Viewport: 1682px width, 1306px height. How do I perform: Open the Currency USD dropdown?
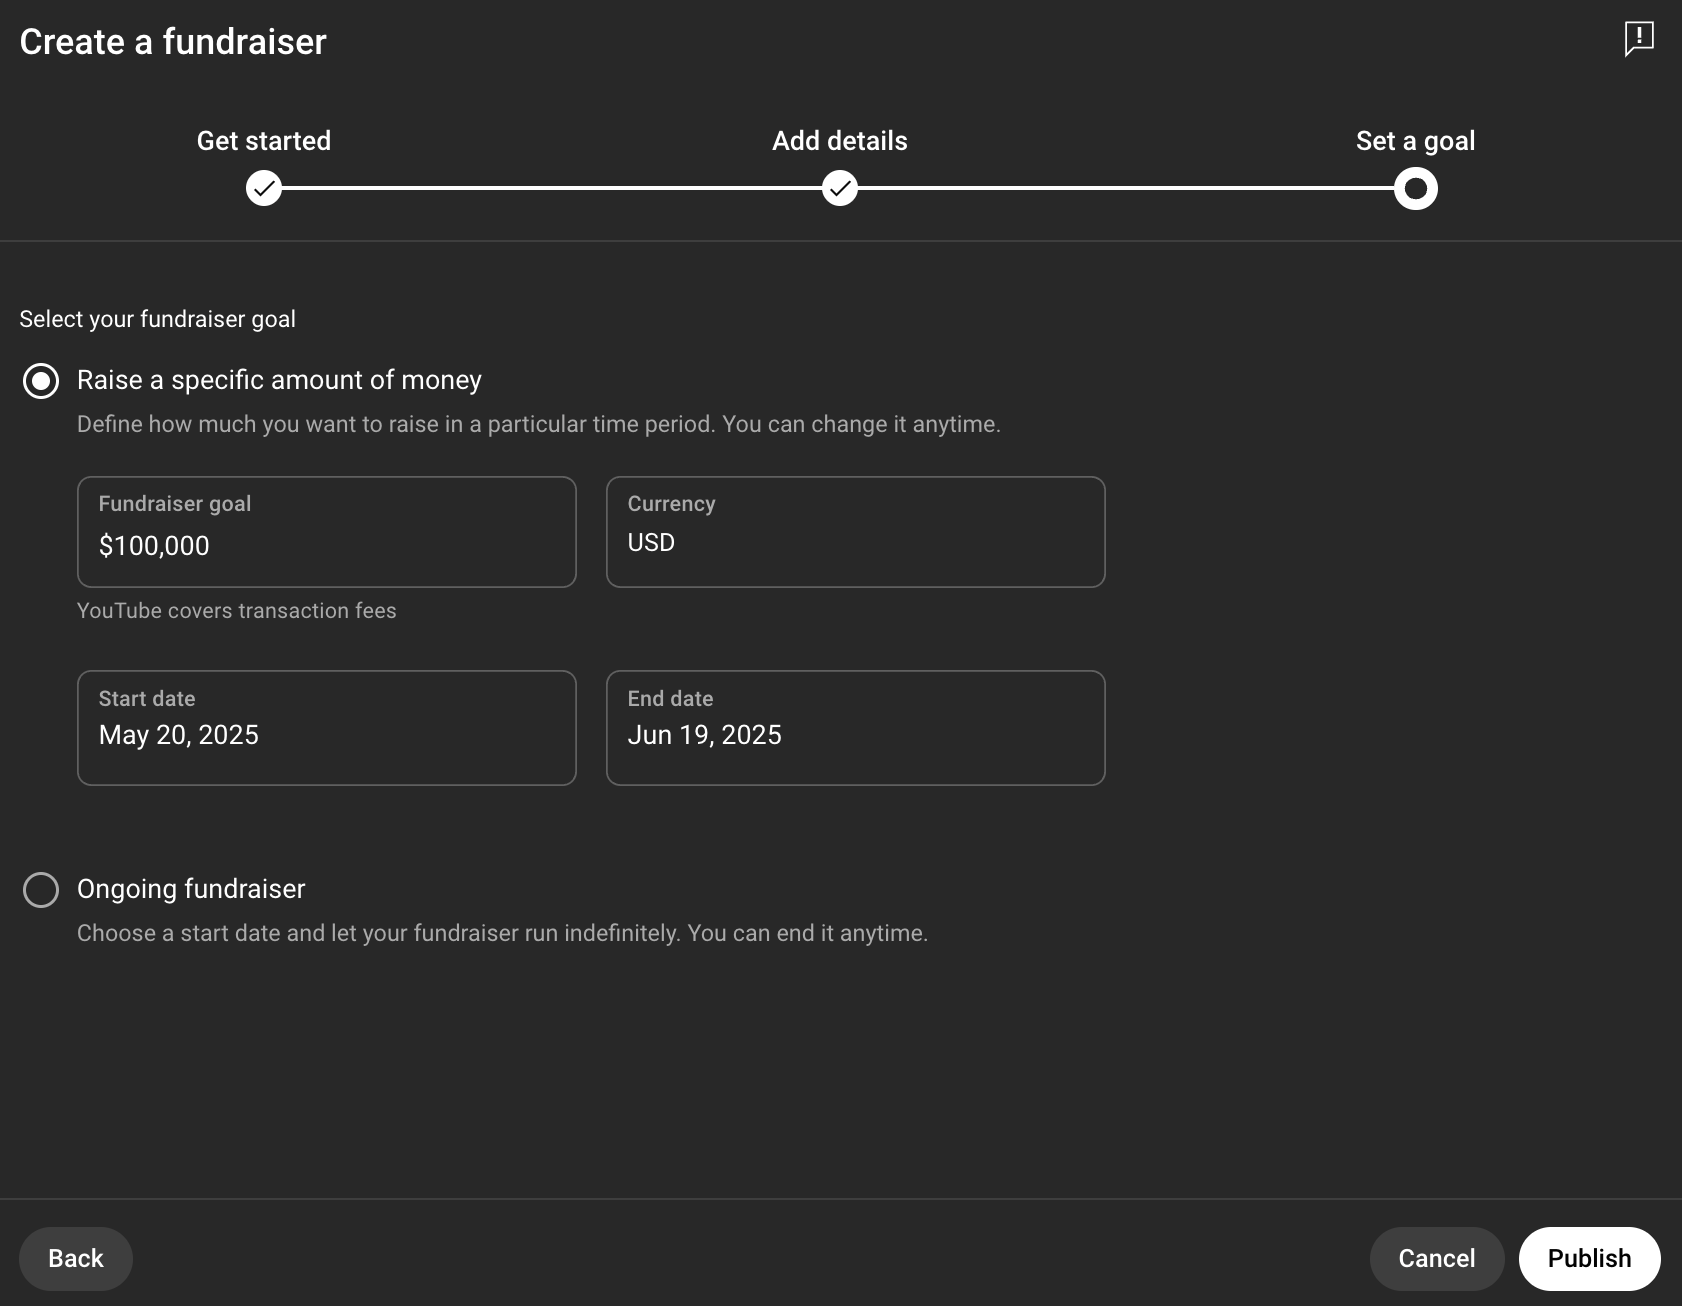[855, 532]
